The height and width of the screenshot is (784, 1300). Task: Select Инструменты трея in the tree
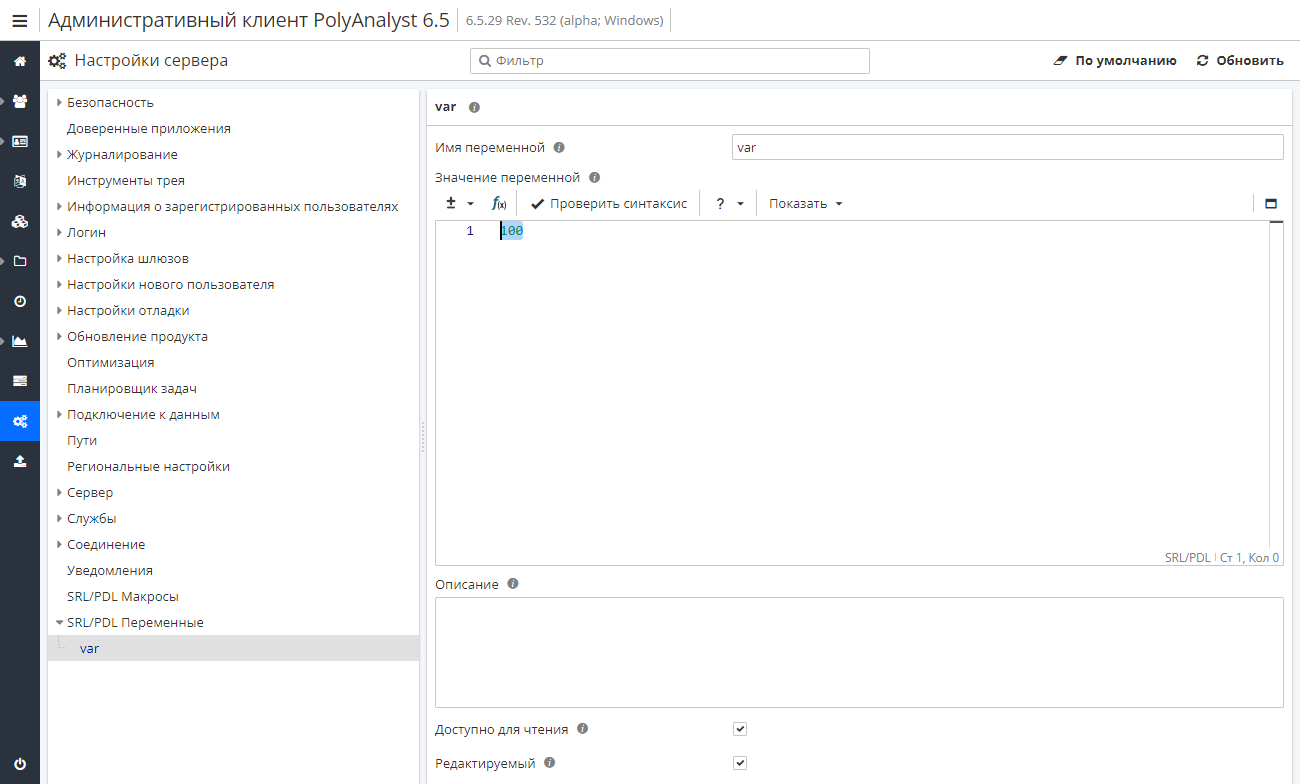[126, 180]
